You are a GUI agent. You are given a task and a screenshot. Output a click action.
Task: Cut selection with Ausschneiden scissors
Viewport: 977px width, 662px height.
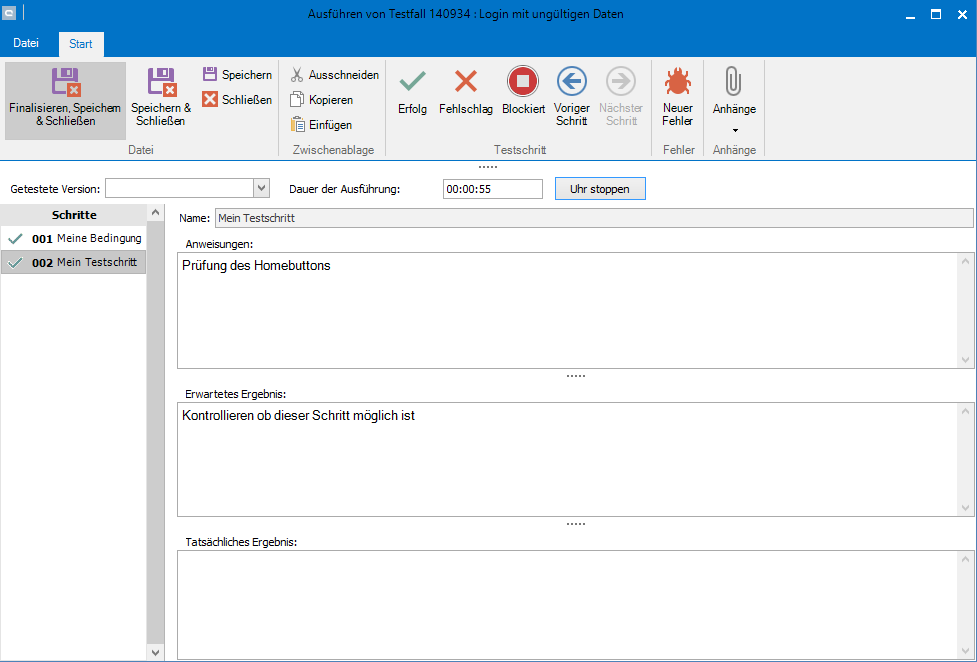click(297, 75)
